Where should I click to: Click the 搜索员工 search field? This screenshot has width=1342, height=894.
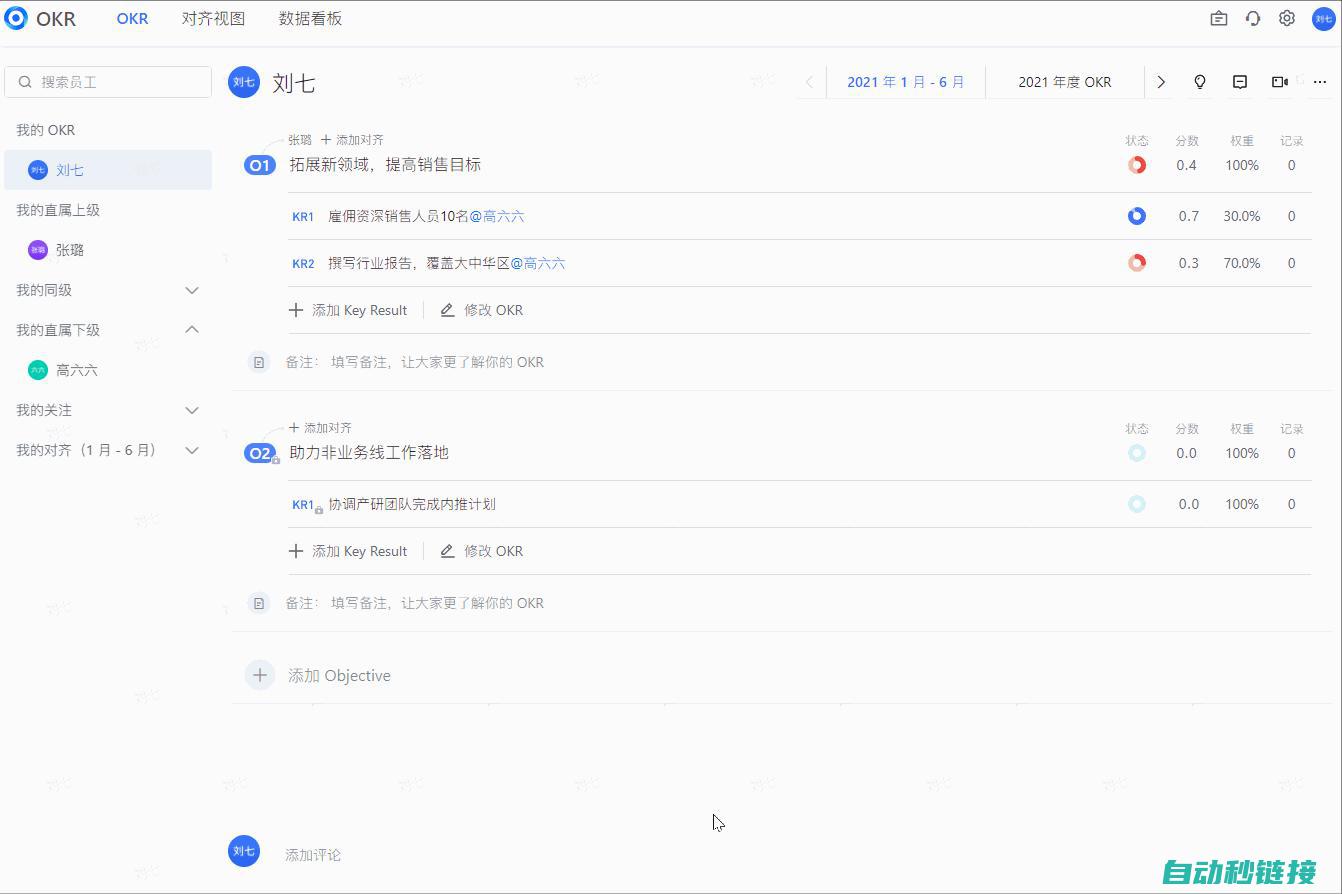click(108, 82)
